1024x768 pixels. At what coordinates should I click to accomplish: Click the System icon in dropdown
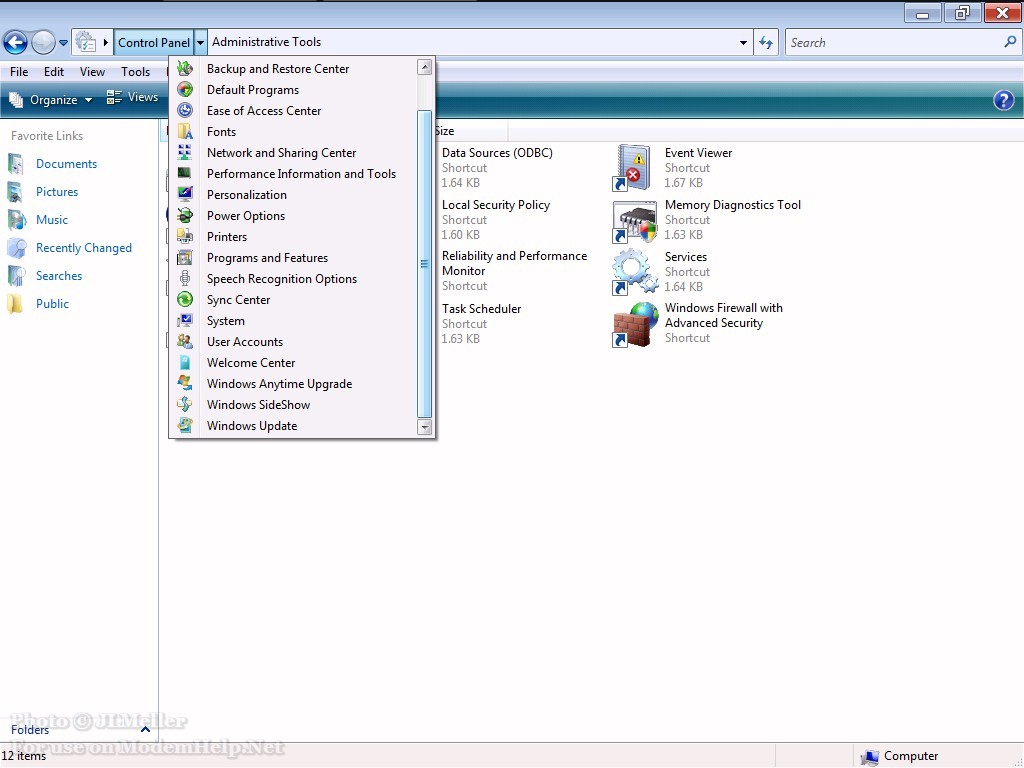pyautogui.click(x=185, y=320)
